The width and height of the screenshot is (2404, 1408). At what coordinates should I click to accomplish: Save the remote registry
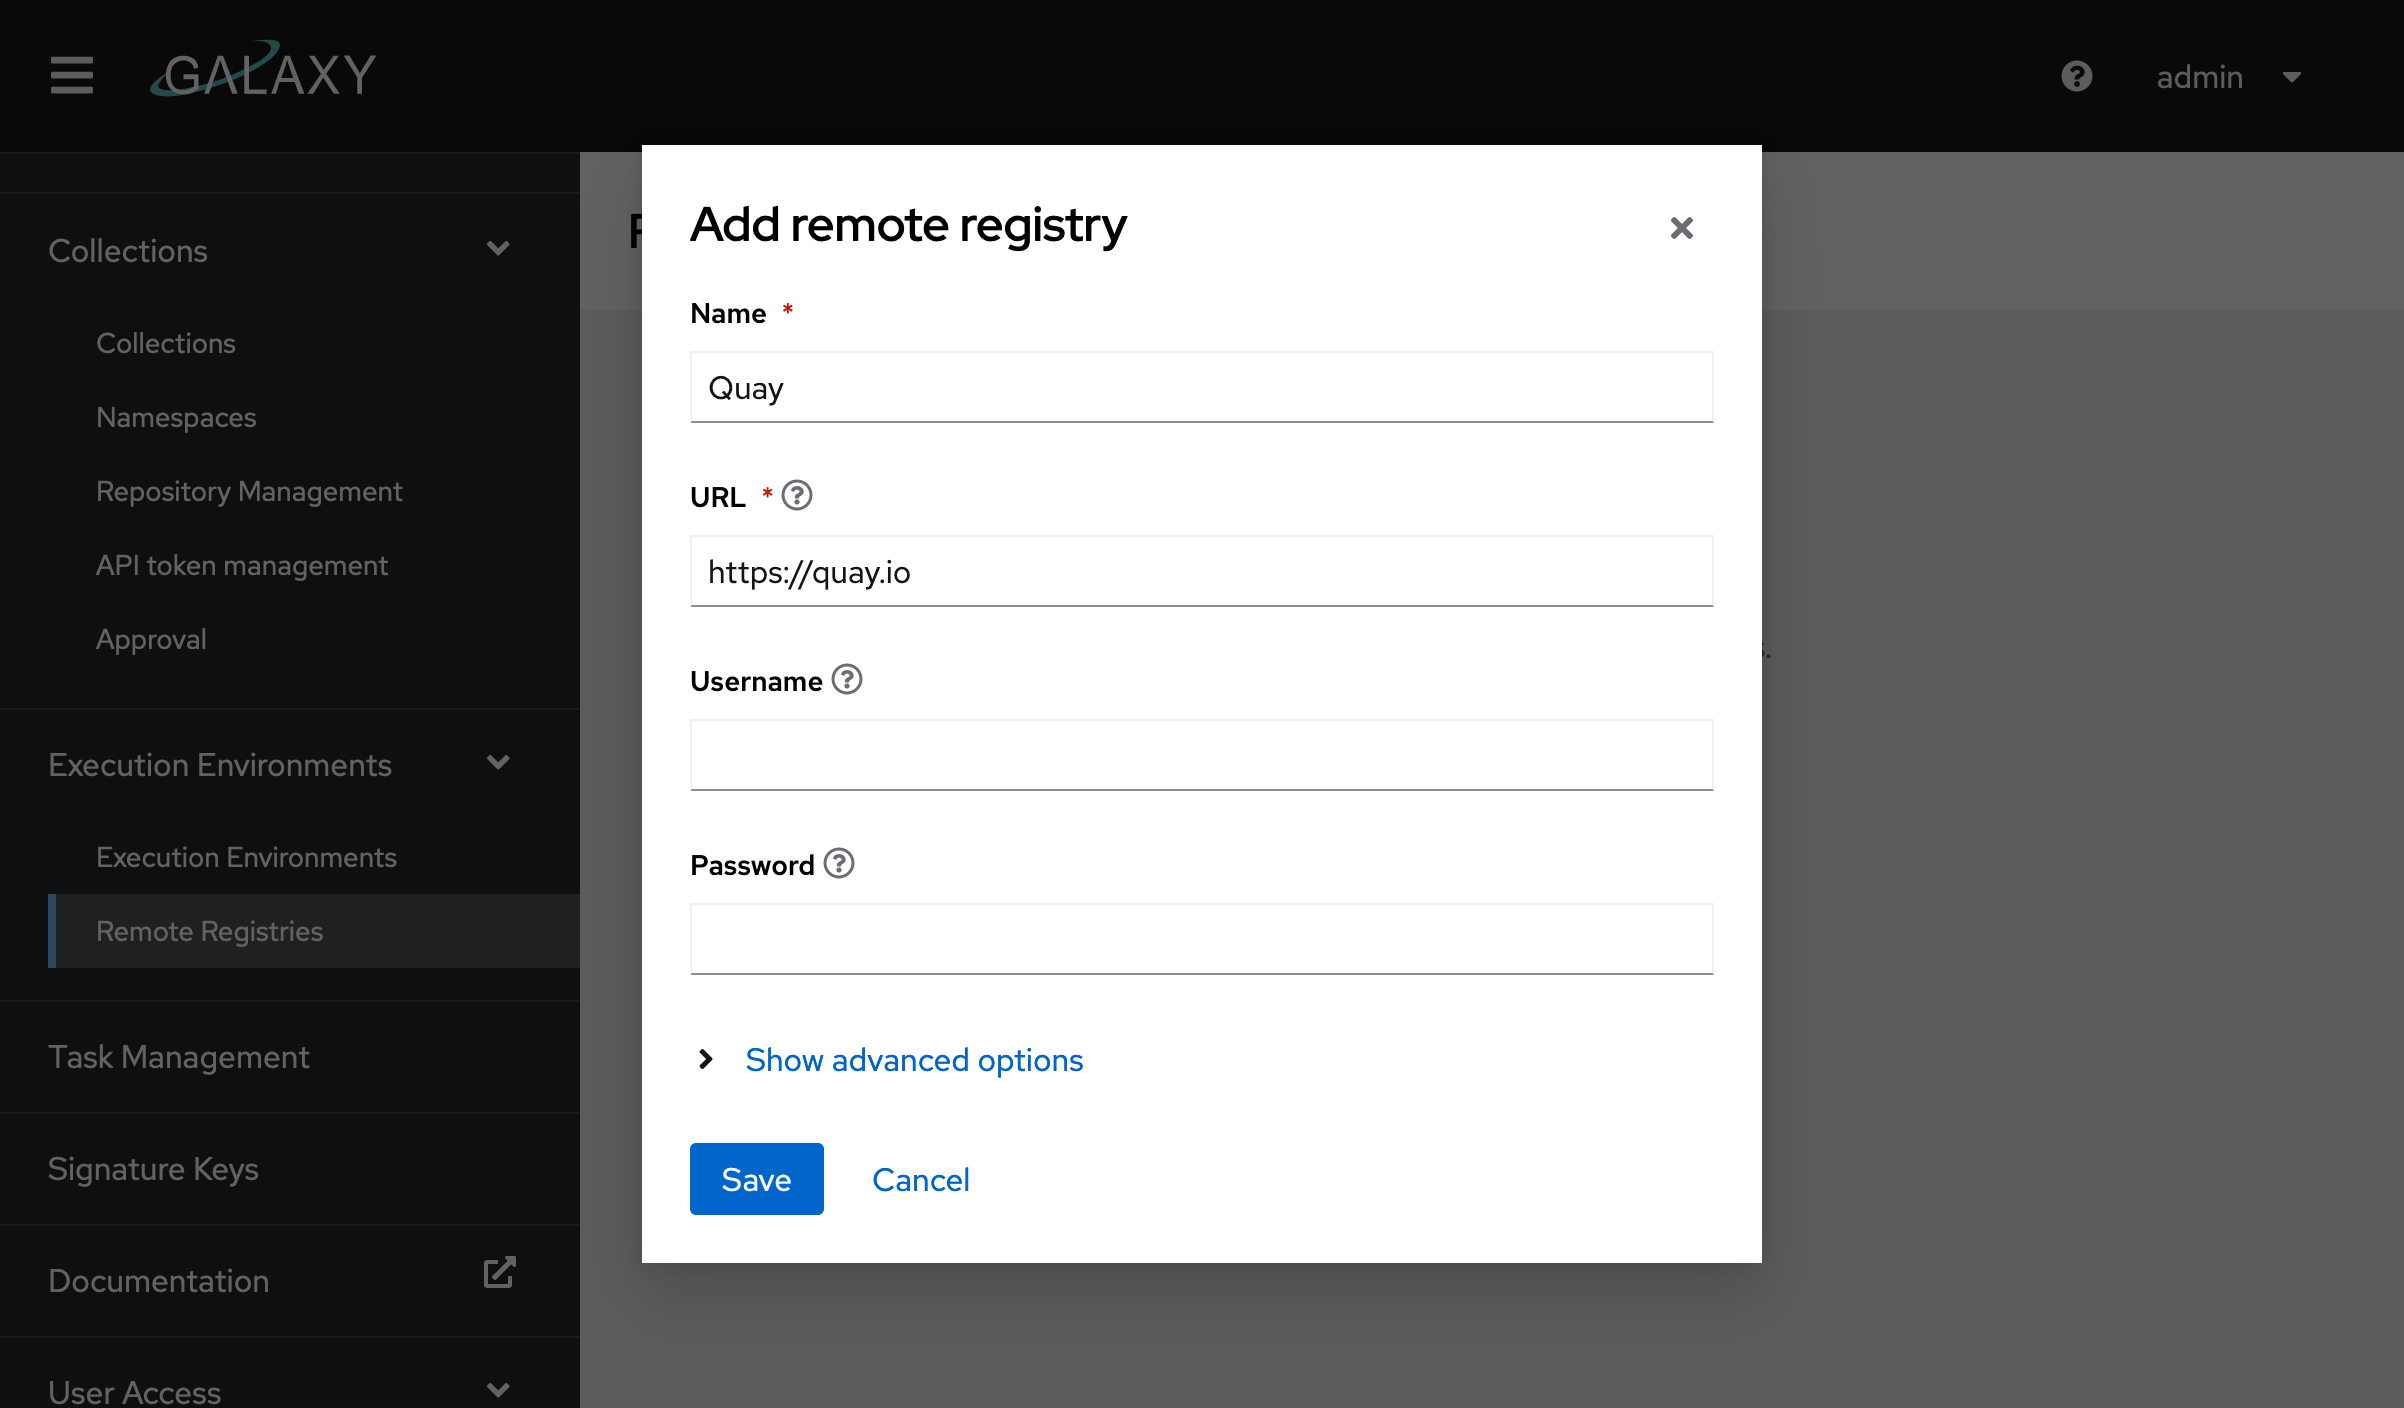[x=757, y=1179]
